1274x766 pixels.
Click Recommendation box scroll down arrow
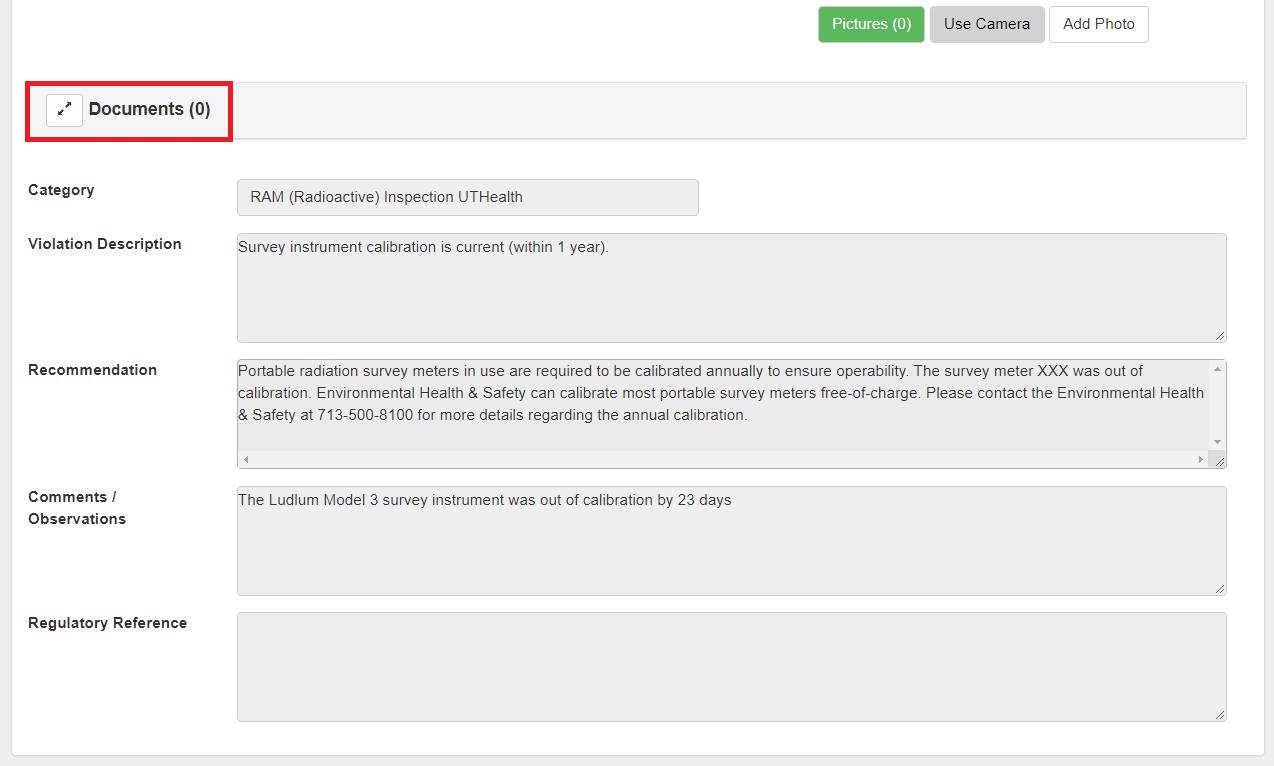(1217, 442)
